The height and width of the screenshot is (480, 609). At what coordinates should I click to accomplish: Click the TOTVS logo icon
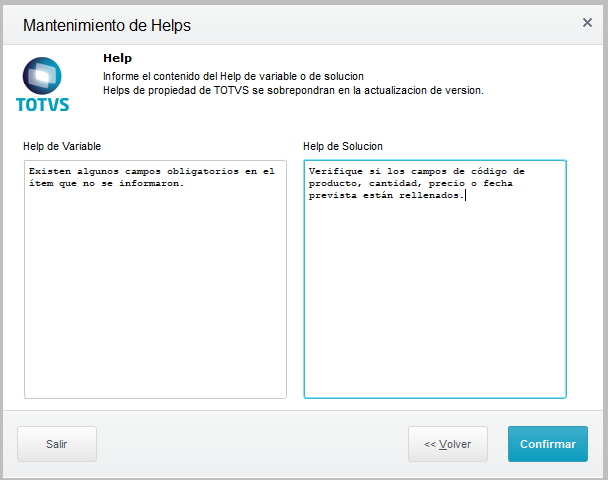42,85
